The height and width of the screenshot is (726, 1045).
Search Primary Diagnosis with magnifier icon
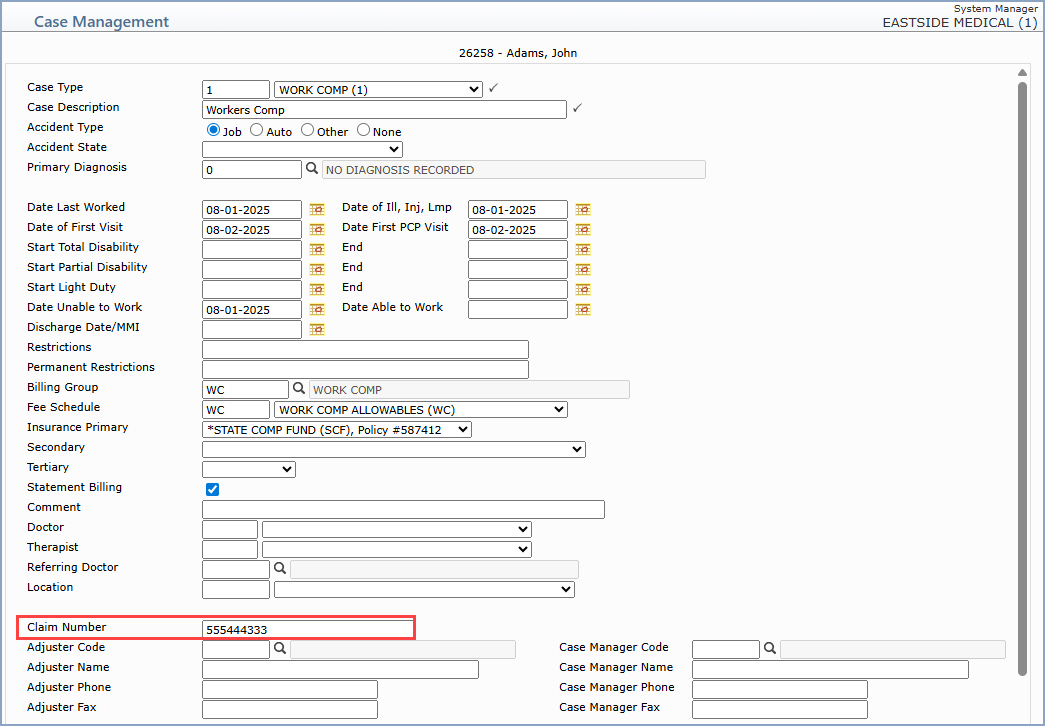pos(312,169)
